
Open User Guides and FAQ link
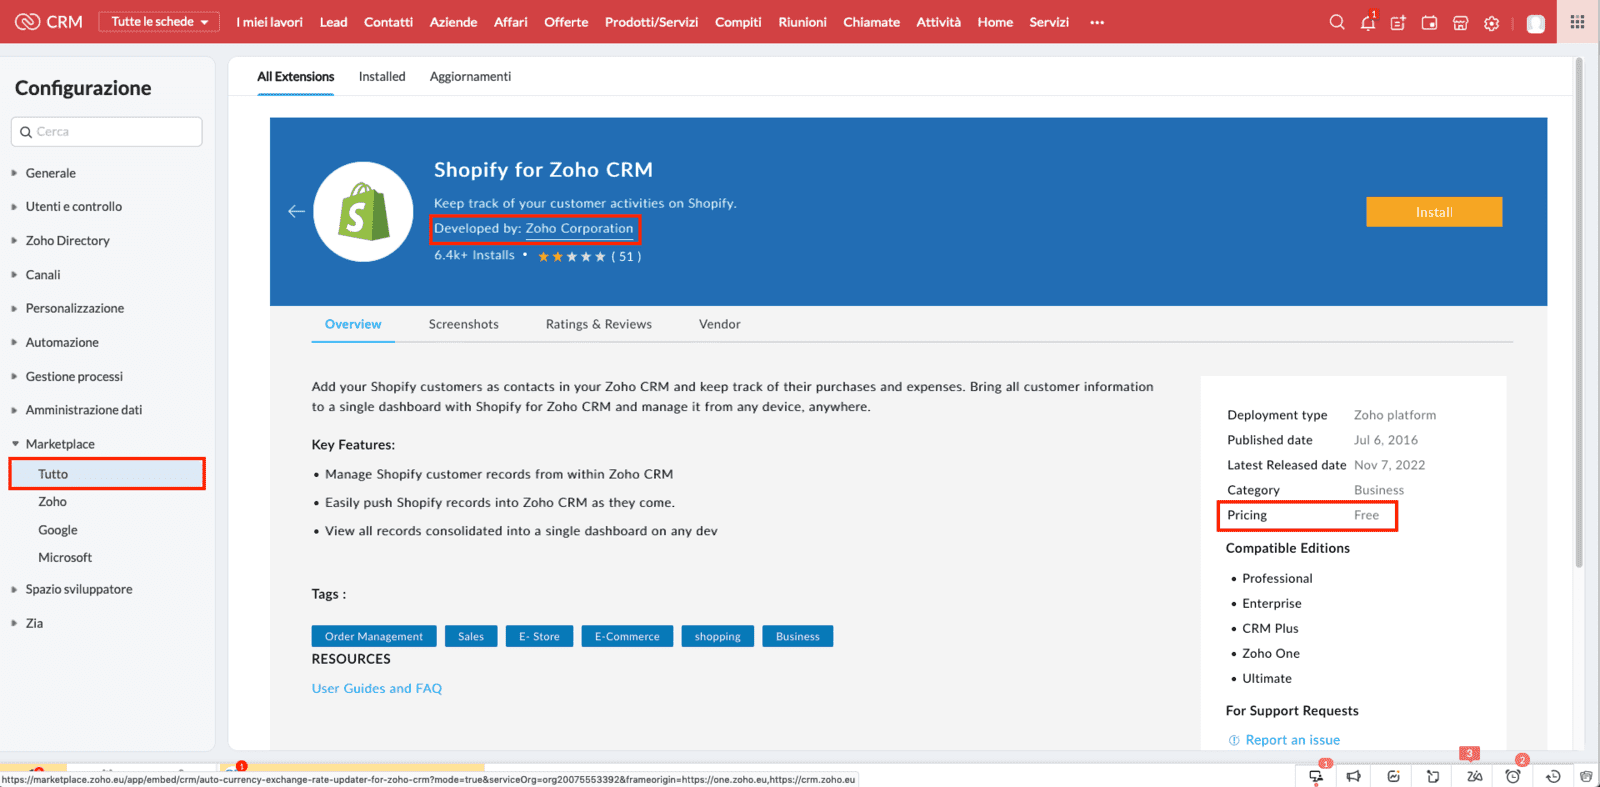pyautogui.click(x=377, y=689)
